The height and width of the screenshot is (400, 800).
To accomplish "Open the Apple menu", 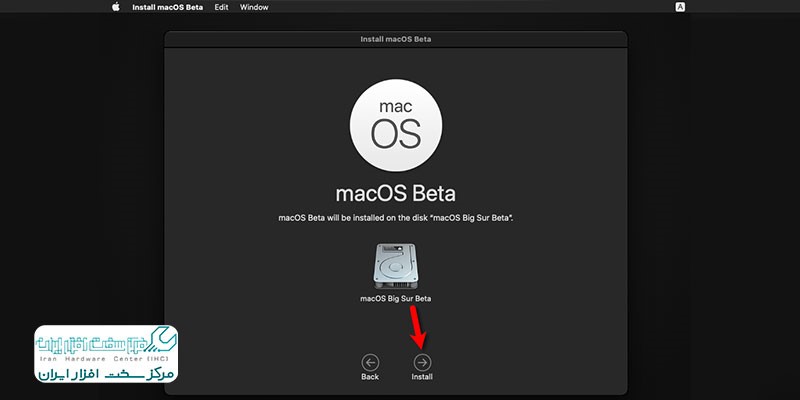I will point(116,7).
